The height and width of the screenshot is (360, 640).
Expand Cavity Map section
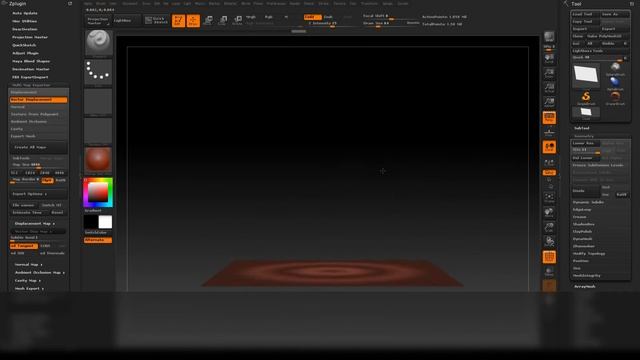click(x=28, y=280)
